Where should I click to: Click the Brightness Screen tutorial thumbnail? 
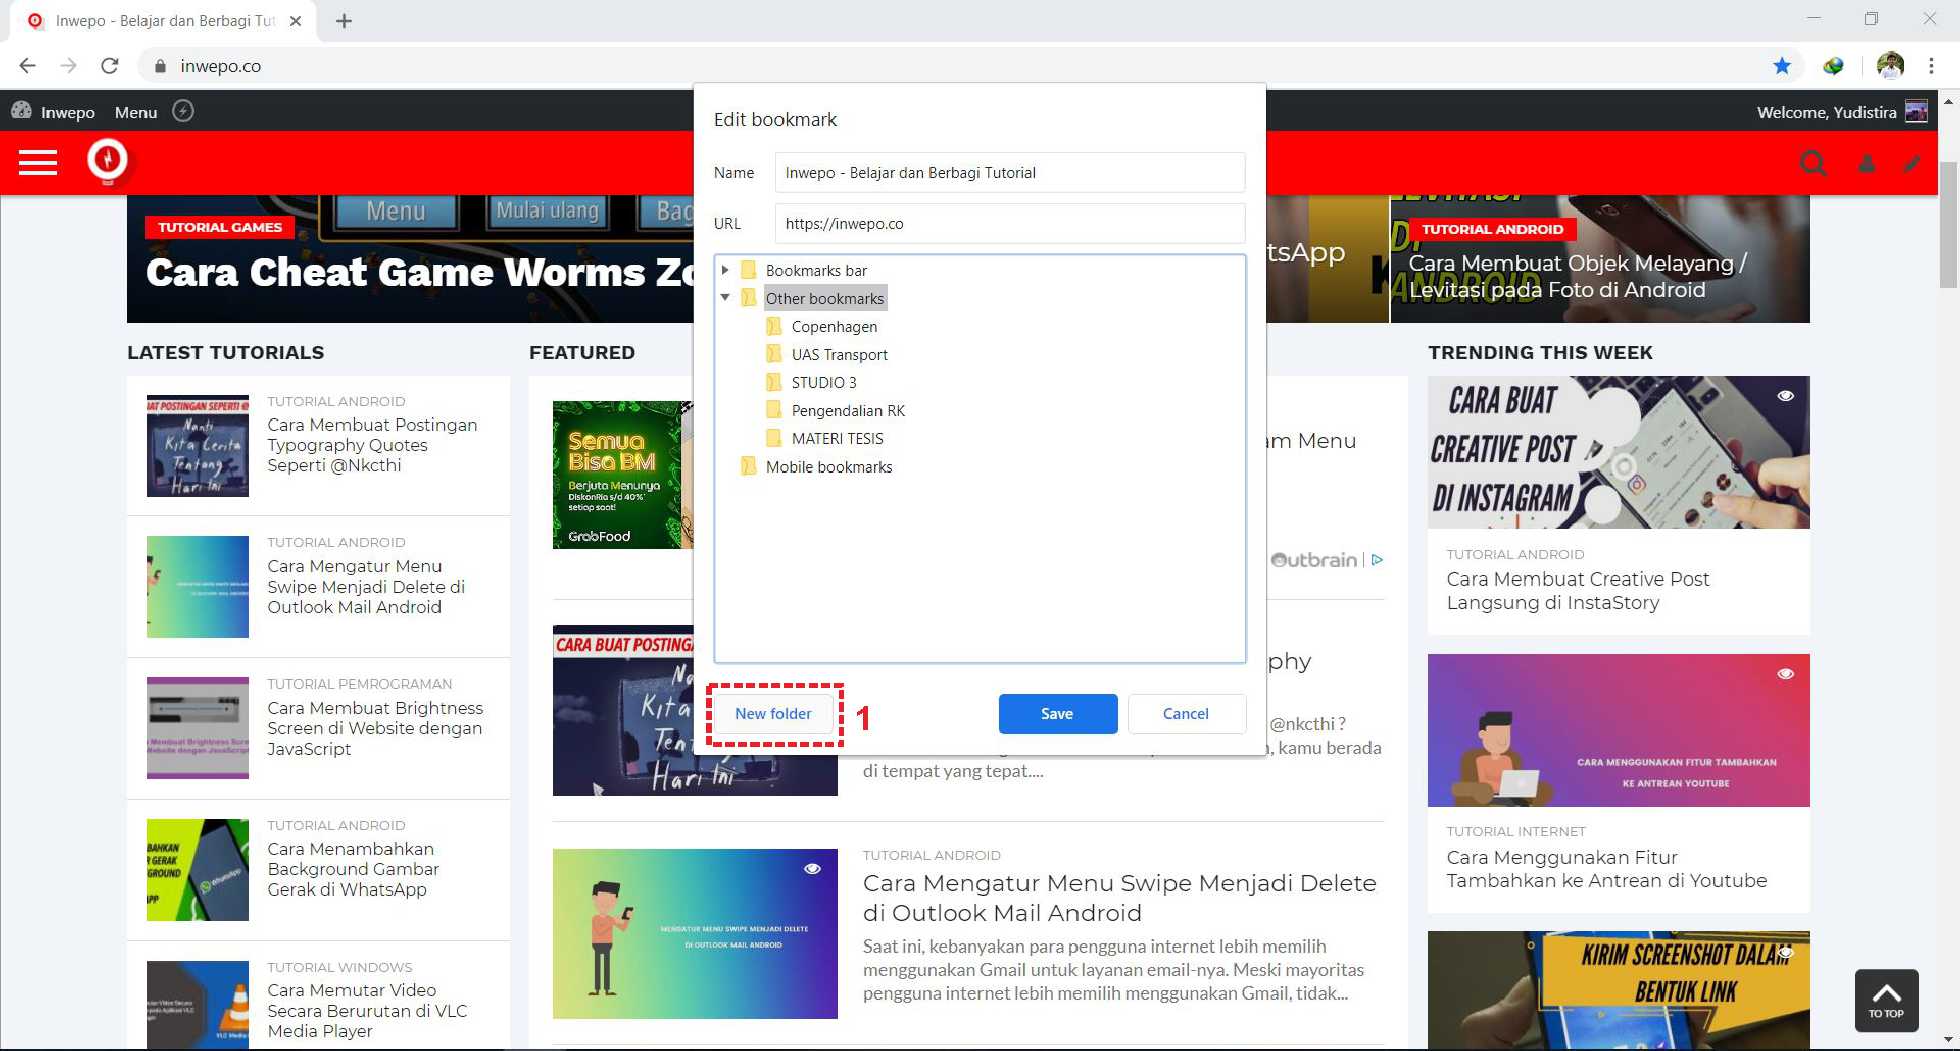coord(198,728)
